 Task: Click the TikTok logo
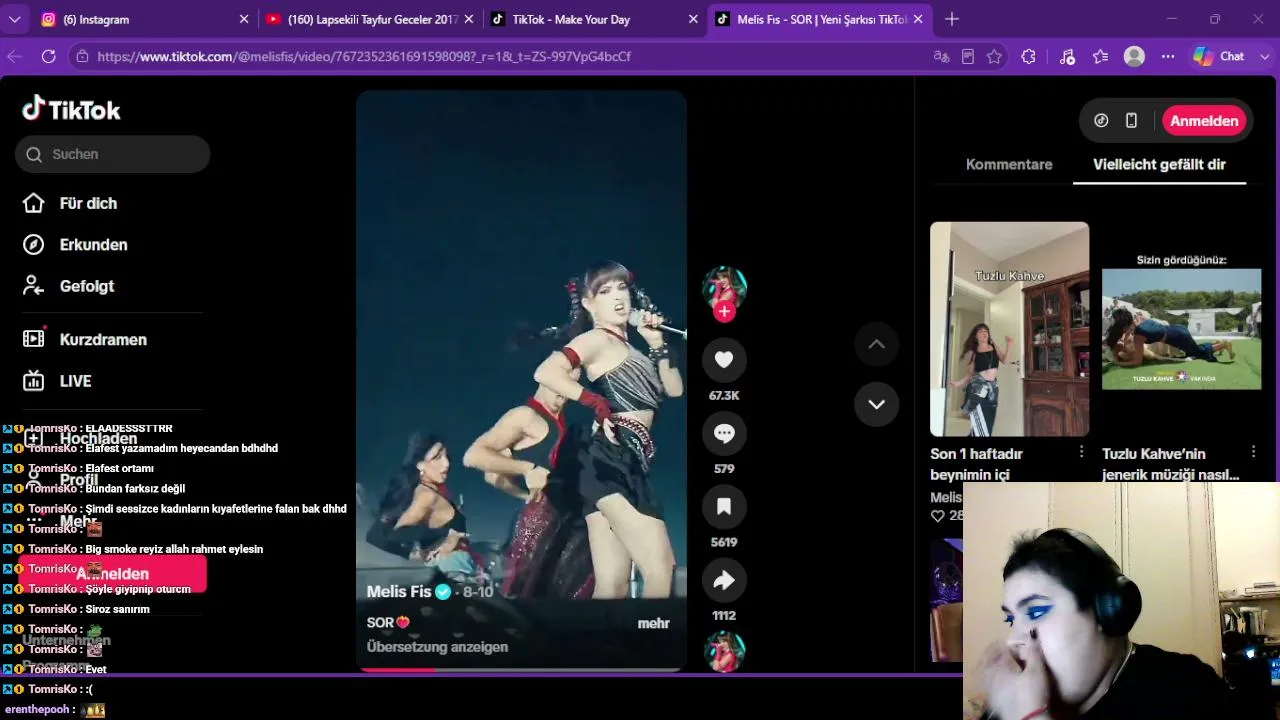[71, 109]
